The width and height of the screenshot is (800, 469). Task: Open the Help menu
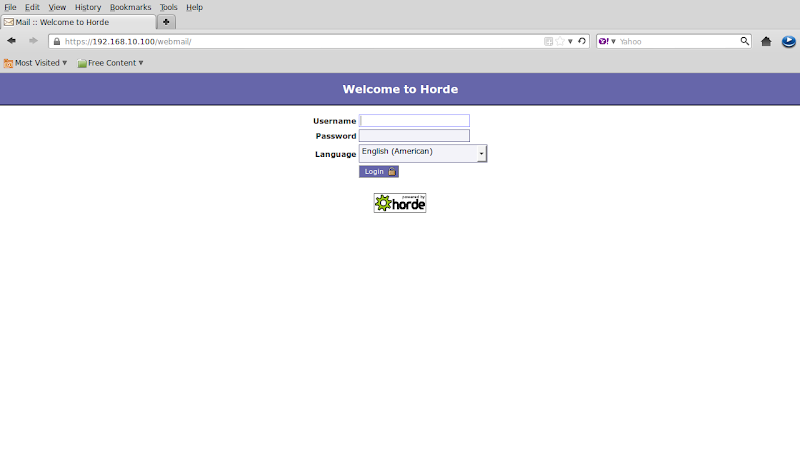click(194, 7)
